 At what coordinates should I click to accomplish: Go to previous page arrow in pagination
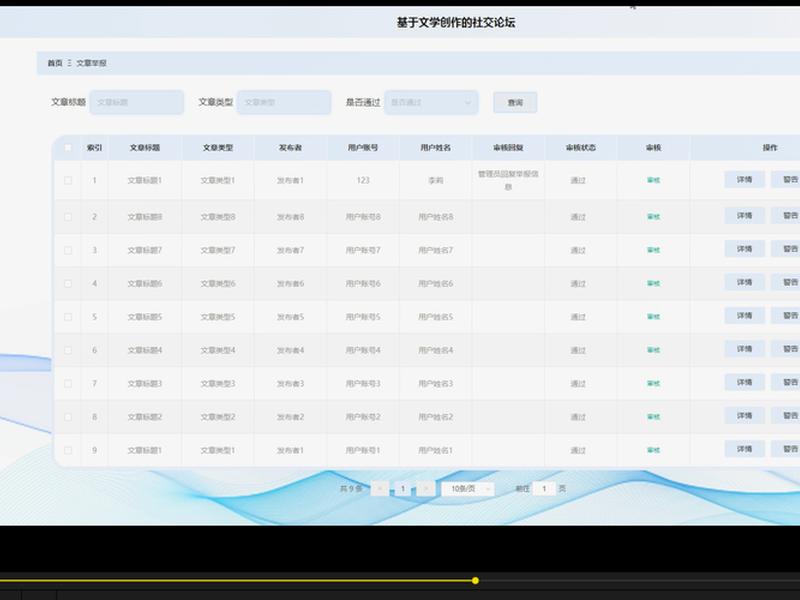380,489
